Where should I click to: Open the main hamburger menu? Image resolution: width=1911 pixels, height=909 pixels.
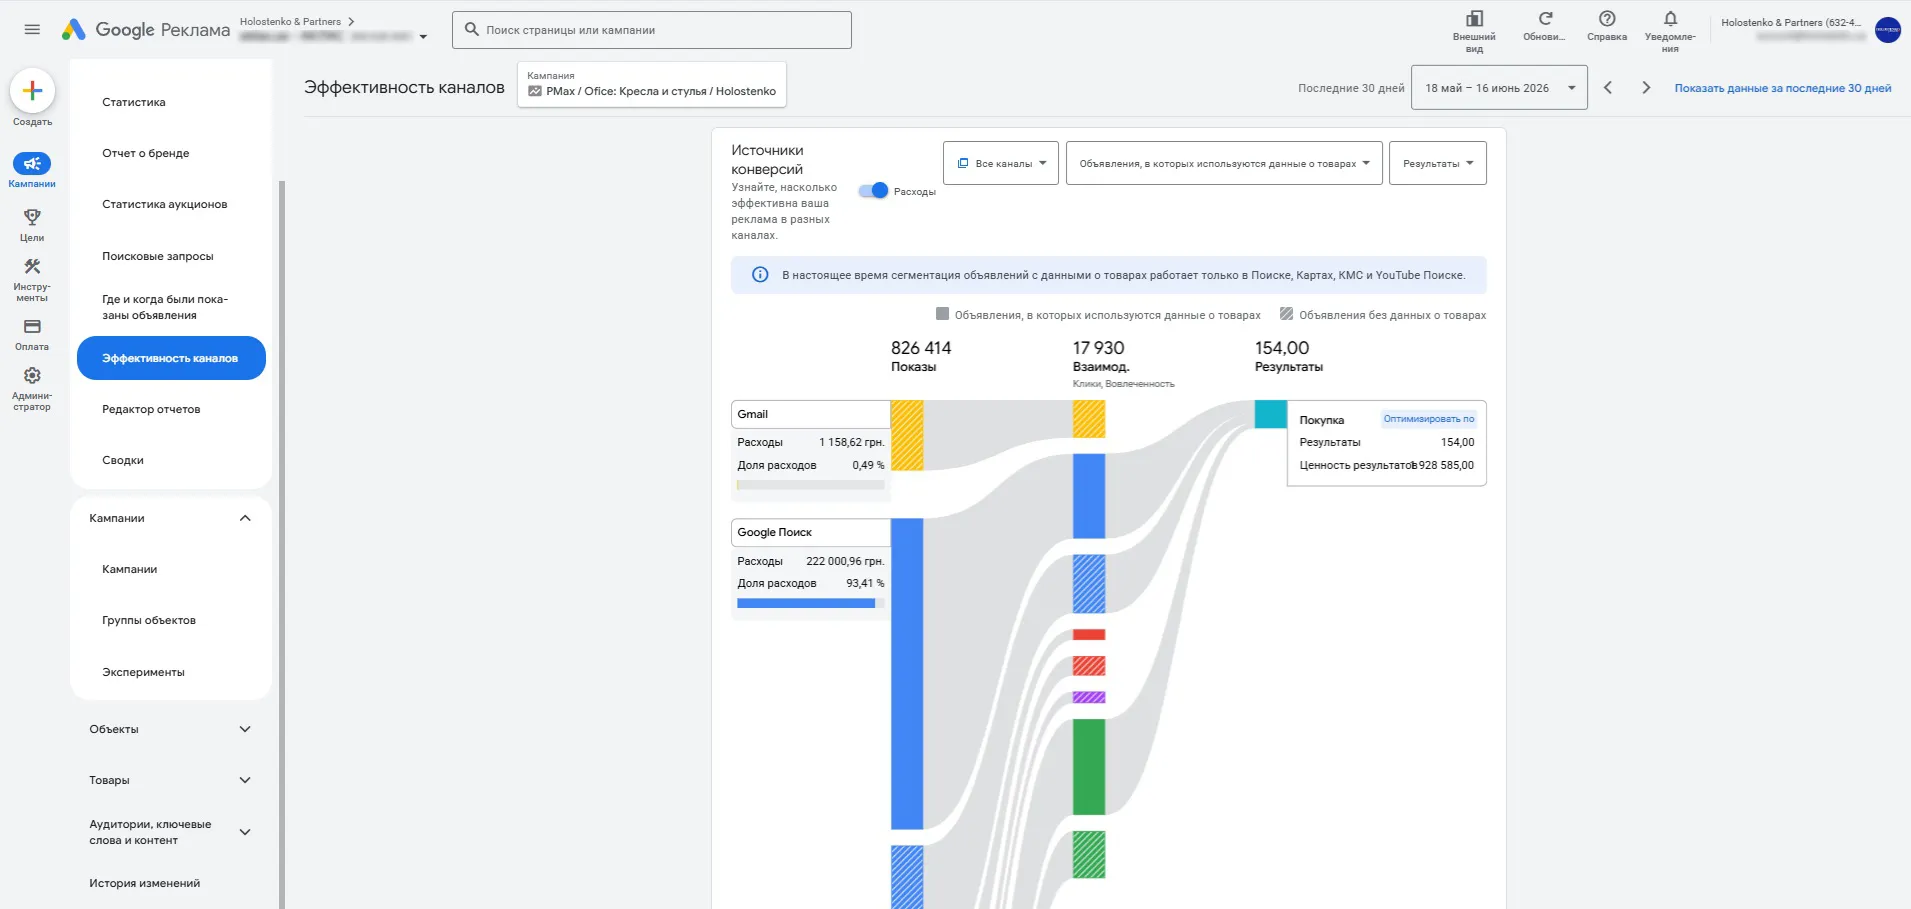[x=32, y=30]
